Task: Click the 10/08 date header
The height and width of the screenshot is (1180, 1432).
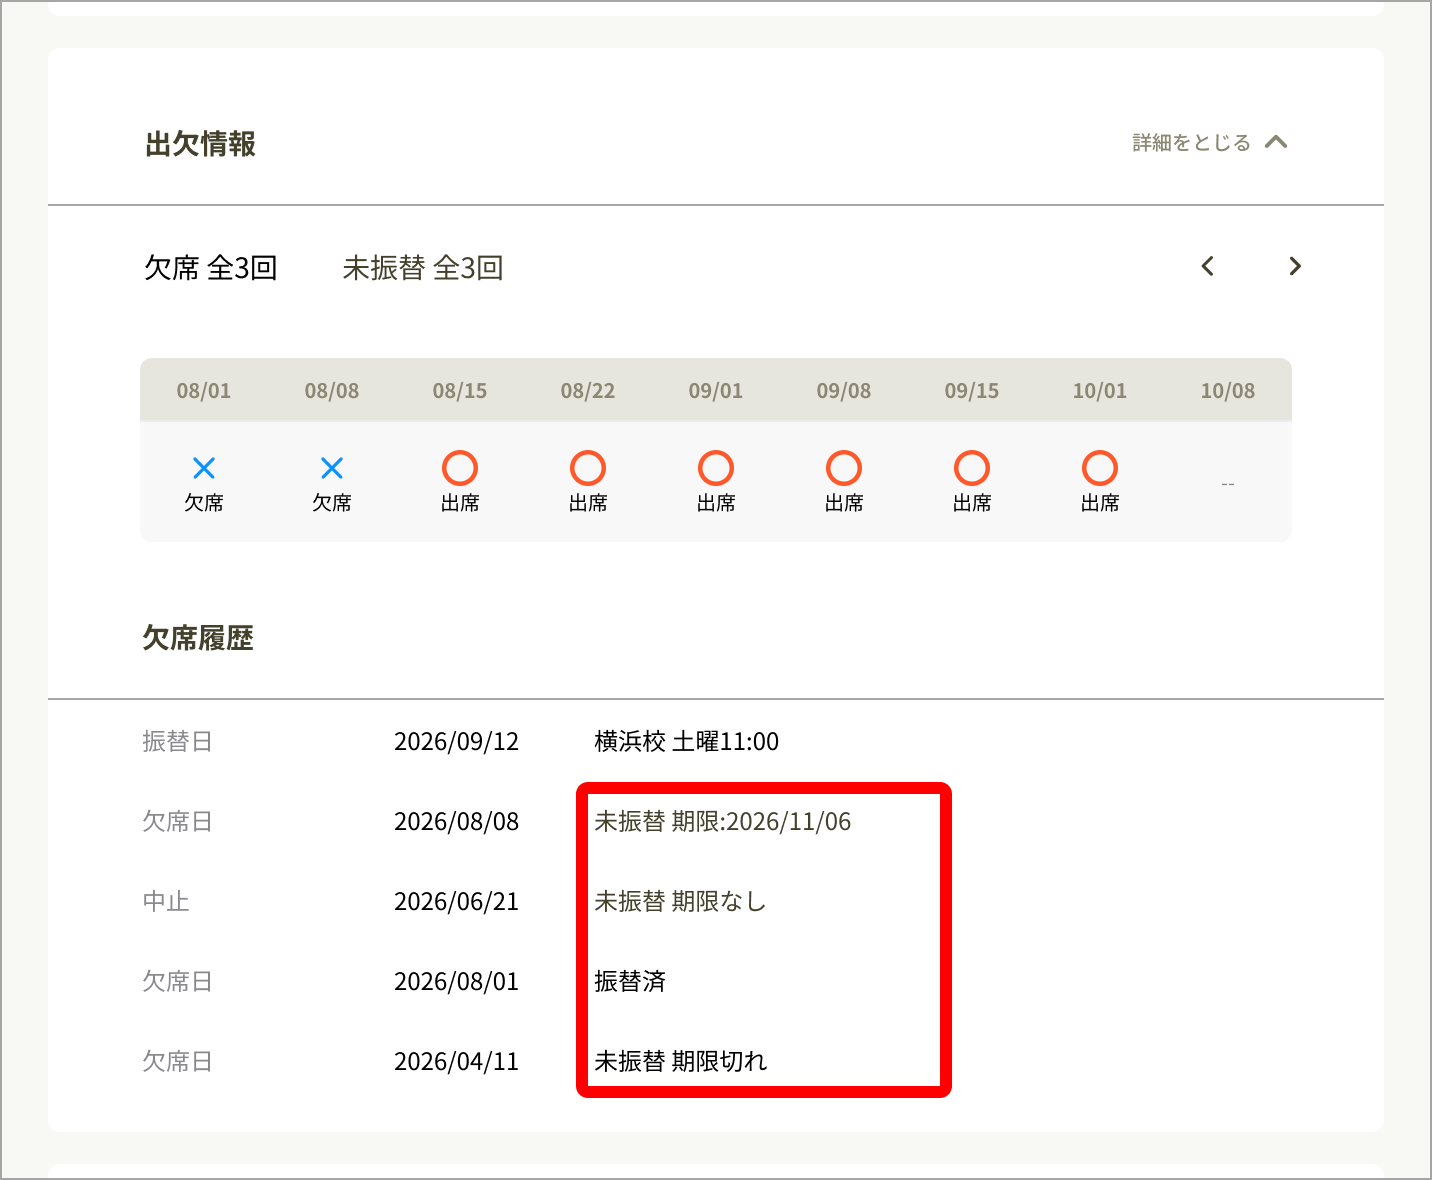Action: coord(1228,391)
